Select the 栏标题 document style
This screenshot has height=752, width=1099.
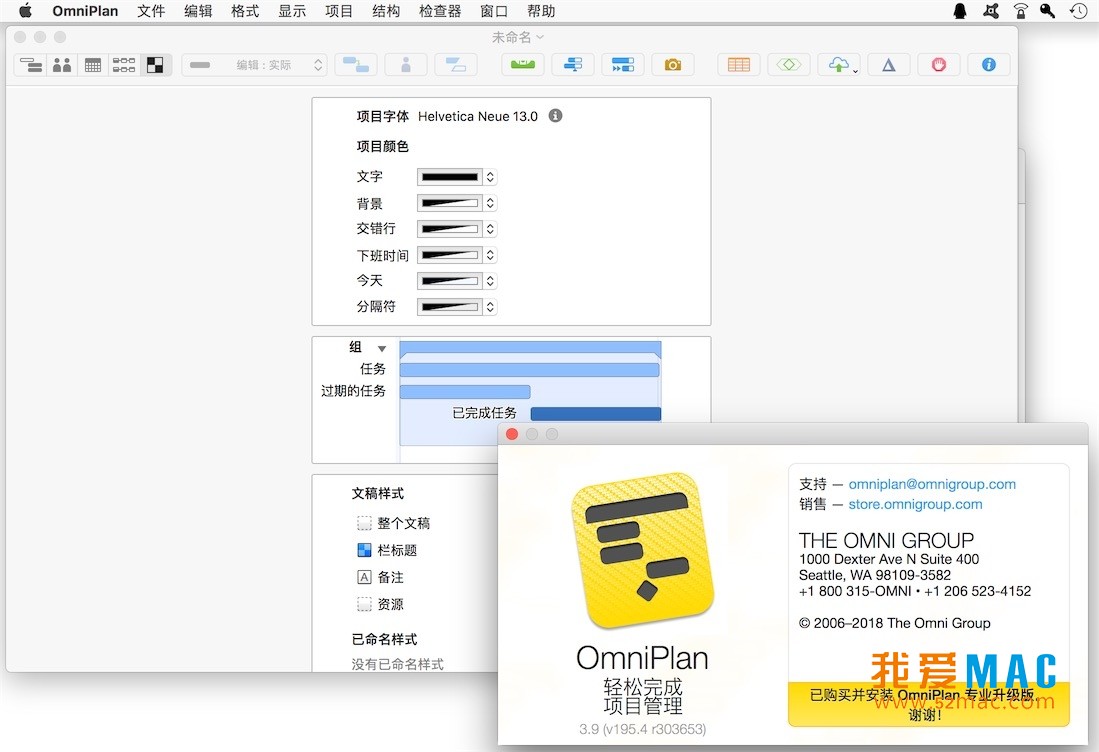pyautogui.click(x=387, y=550)
